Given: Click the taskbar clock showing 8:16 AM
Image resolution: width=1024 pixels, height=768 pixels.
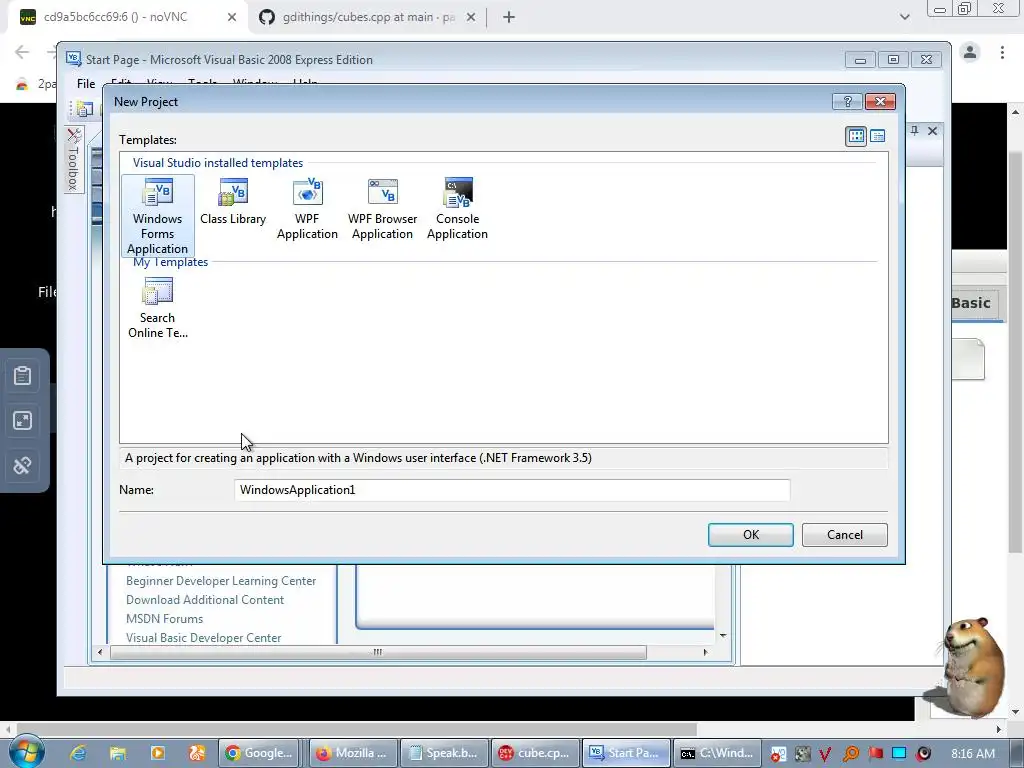Looking at the screenshot, I should coord(973,753).
